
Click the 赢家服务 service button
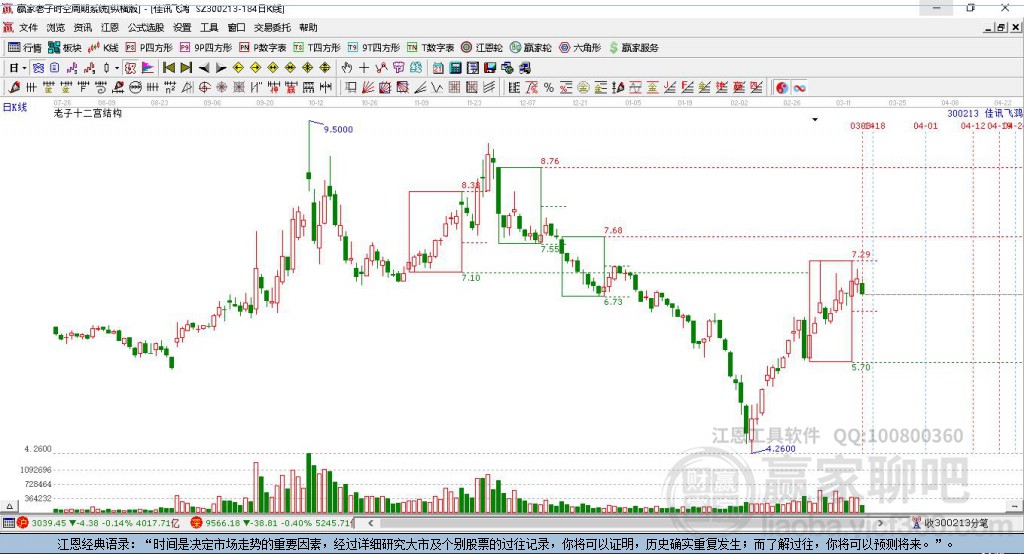[x=633, y=48]
